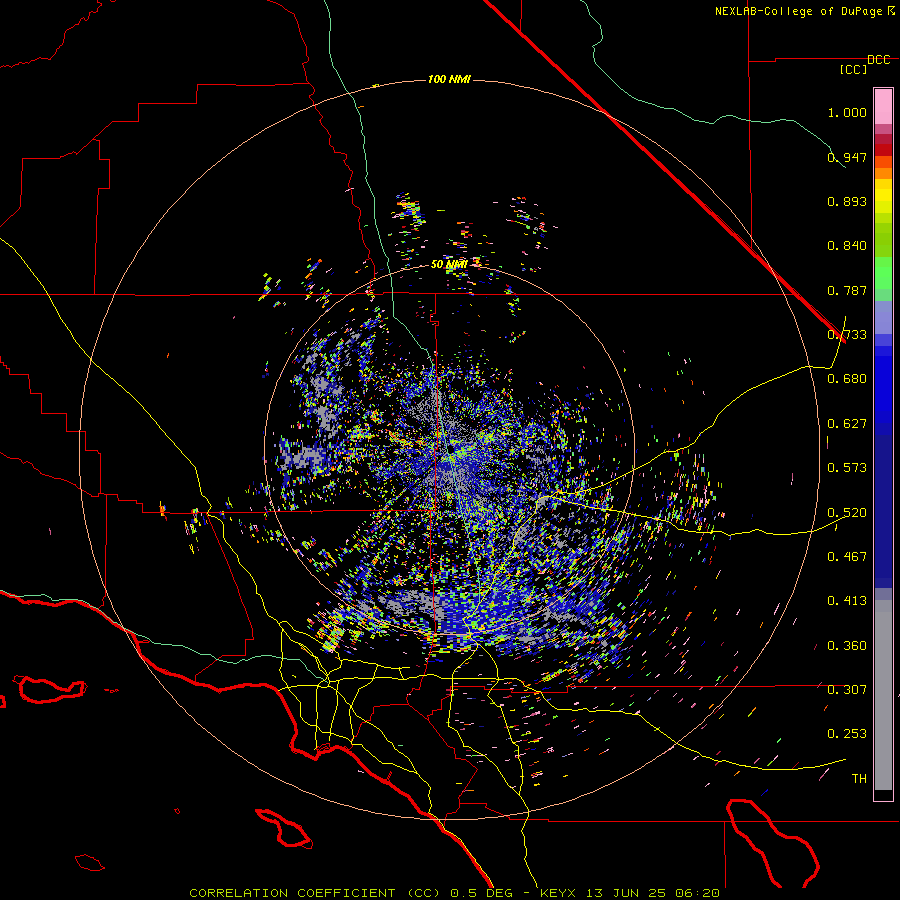Select the 0.573 scale label
The image size is (900, 900).
pyautogui.click(x=847, y=468)
